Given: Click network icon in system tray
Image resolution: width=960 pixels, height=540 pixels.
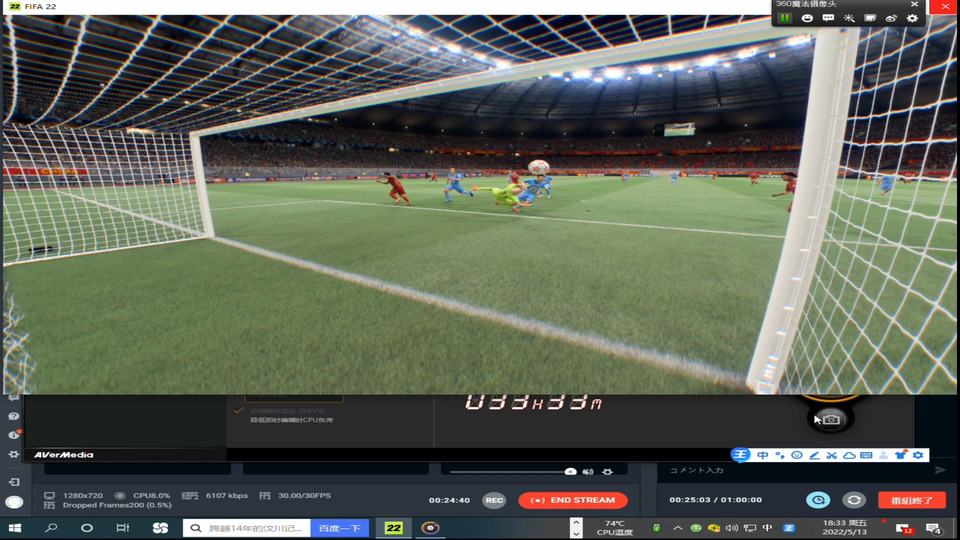Looking at the screenshot, I should 750,528.
